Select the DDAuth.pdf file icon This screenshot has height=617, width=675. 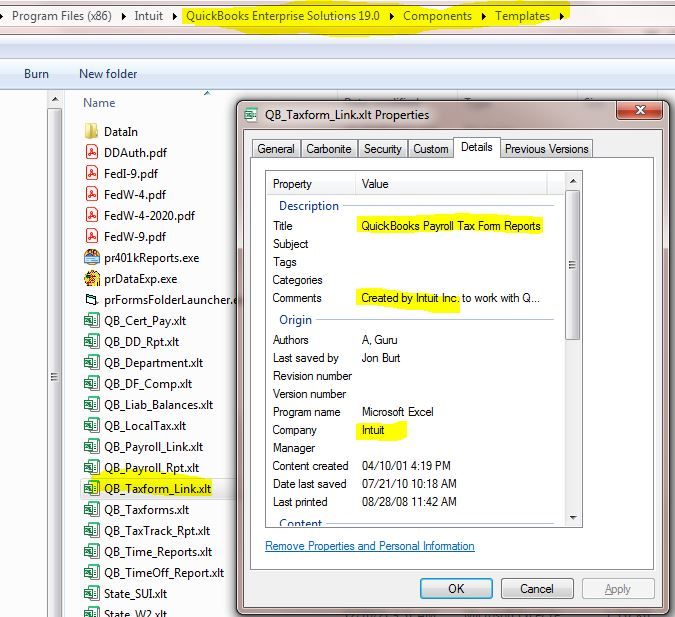(92, 152)
